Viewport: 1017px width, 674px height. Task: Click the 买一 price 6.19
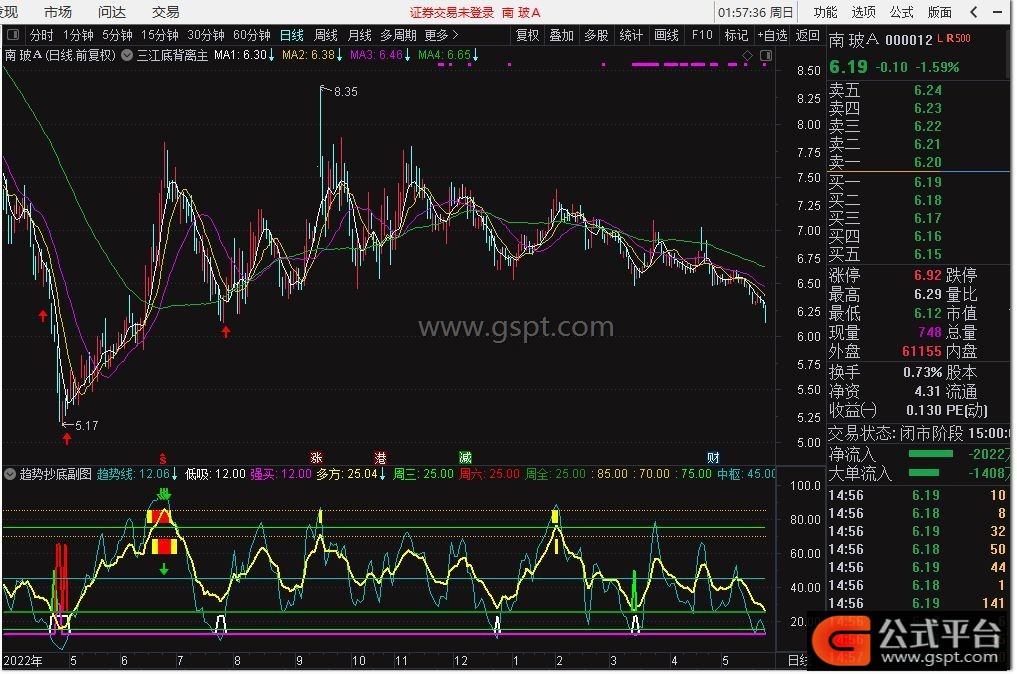[927, 182]
